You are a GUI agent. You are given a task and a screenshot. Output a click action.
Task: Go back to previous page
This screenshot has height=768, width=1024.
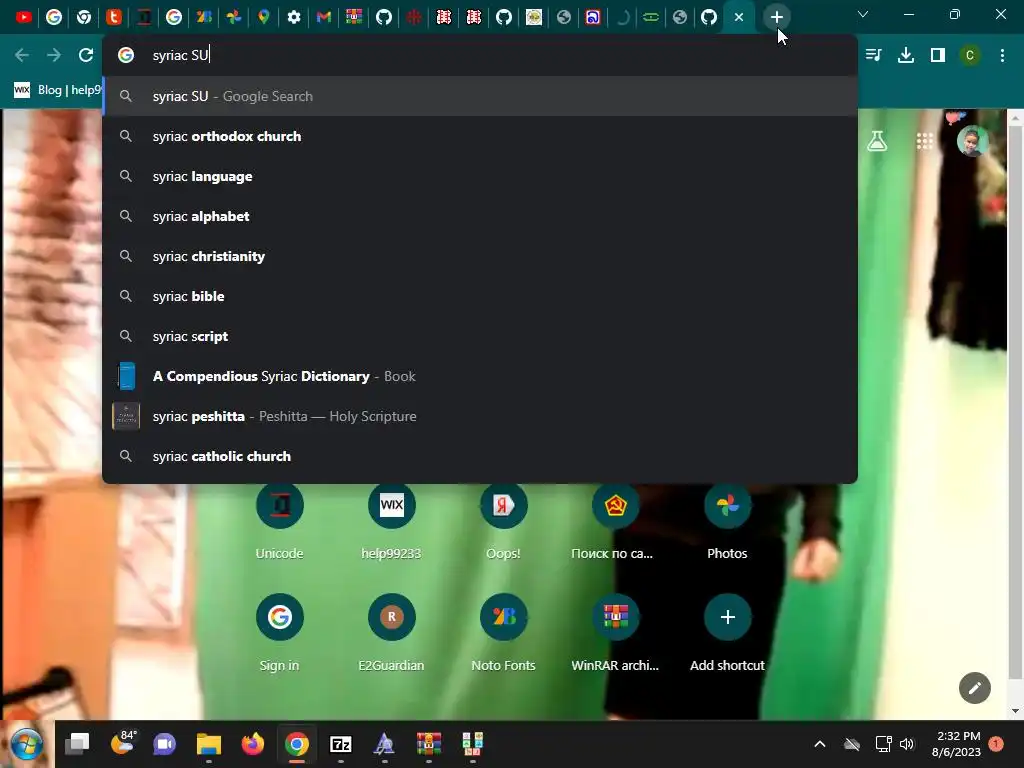click(22, 55)
